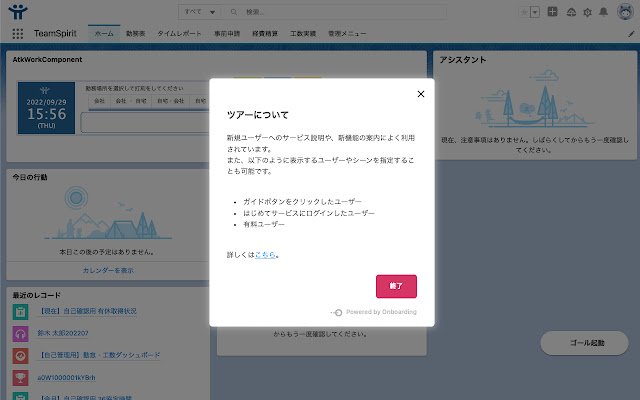
Task: Click the purple icon beside 鈴木 太郎202207
Action: 20,334
